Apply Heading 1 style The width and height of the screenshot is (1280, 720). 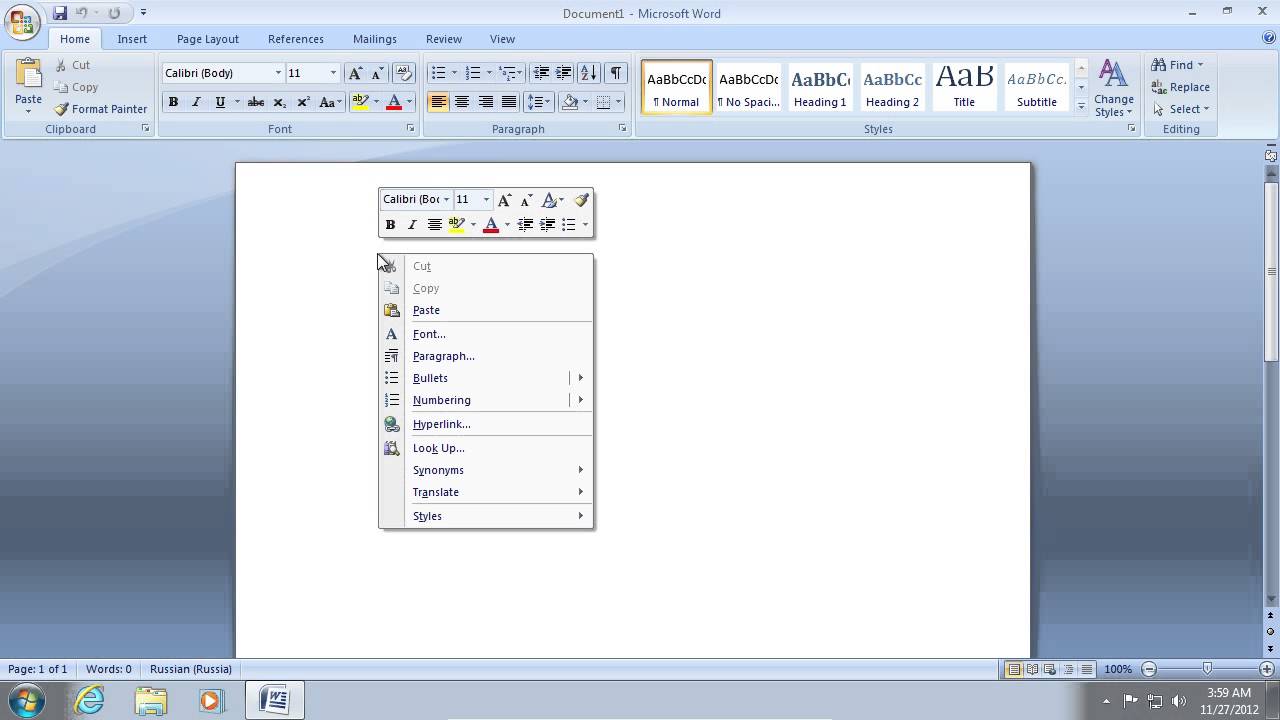pyautogui.click(x=820, y=87)
